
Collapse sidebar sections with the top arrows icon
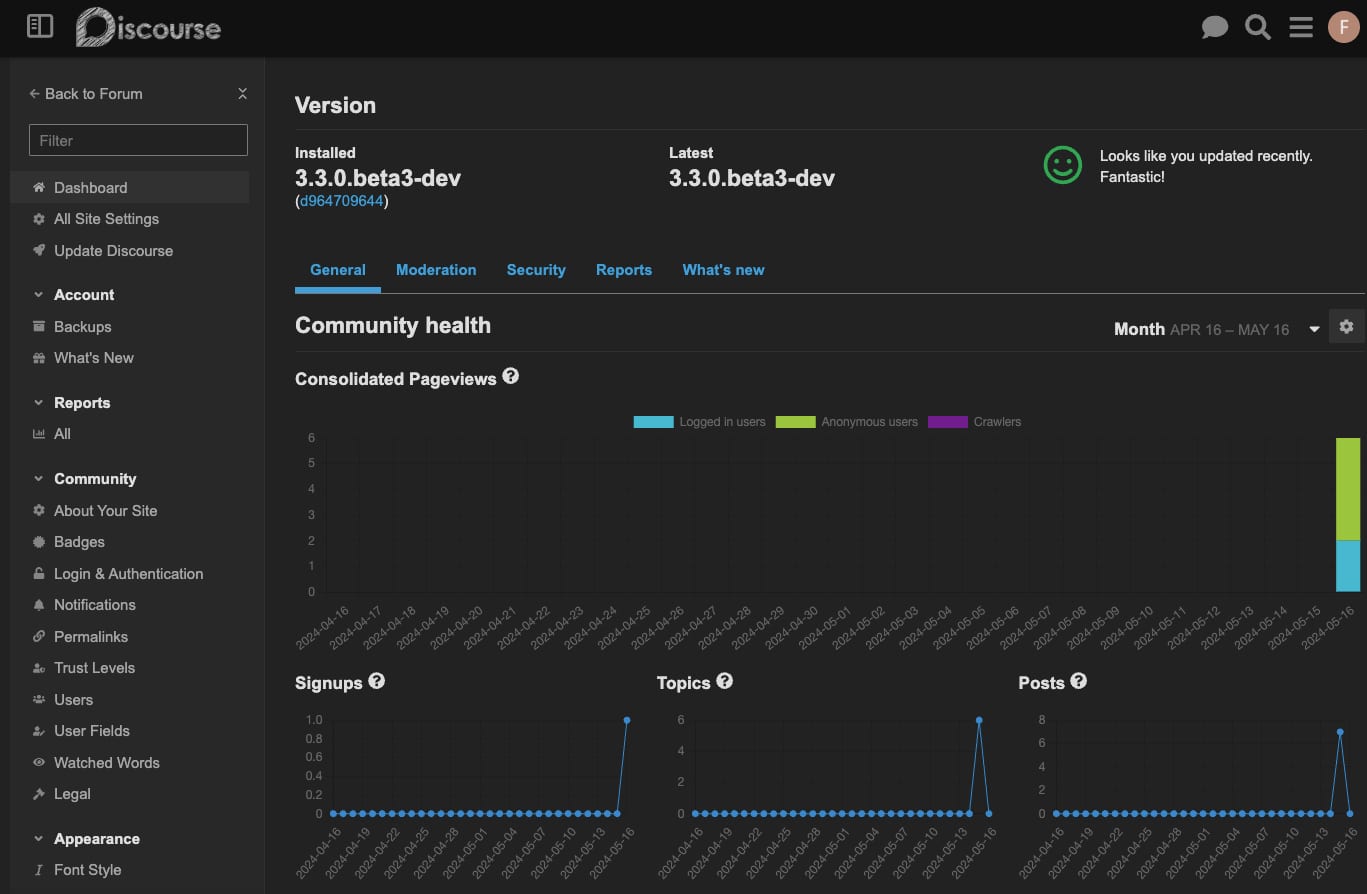click(242, 94)
